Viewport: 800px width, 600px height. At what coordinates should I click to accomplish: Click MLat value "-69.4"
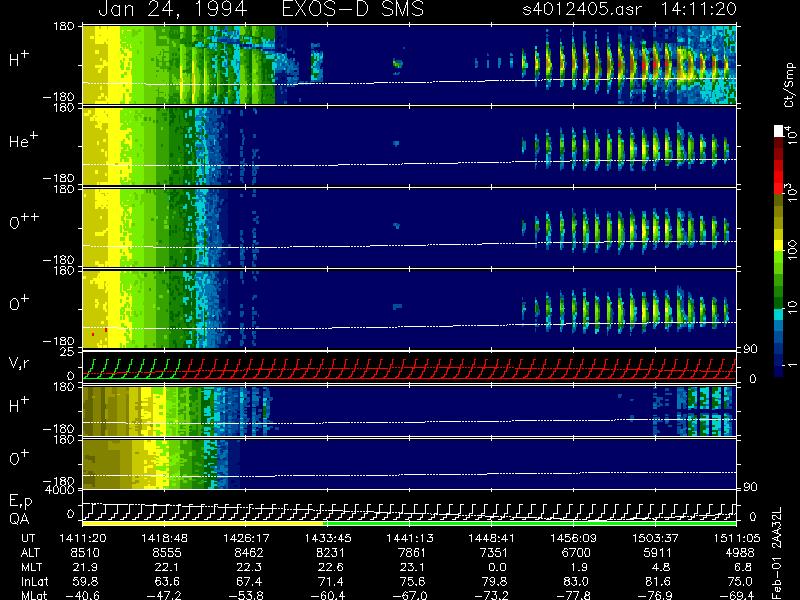coord(737,595)
